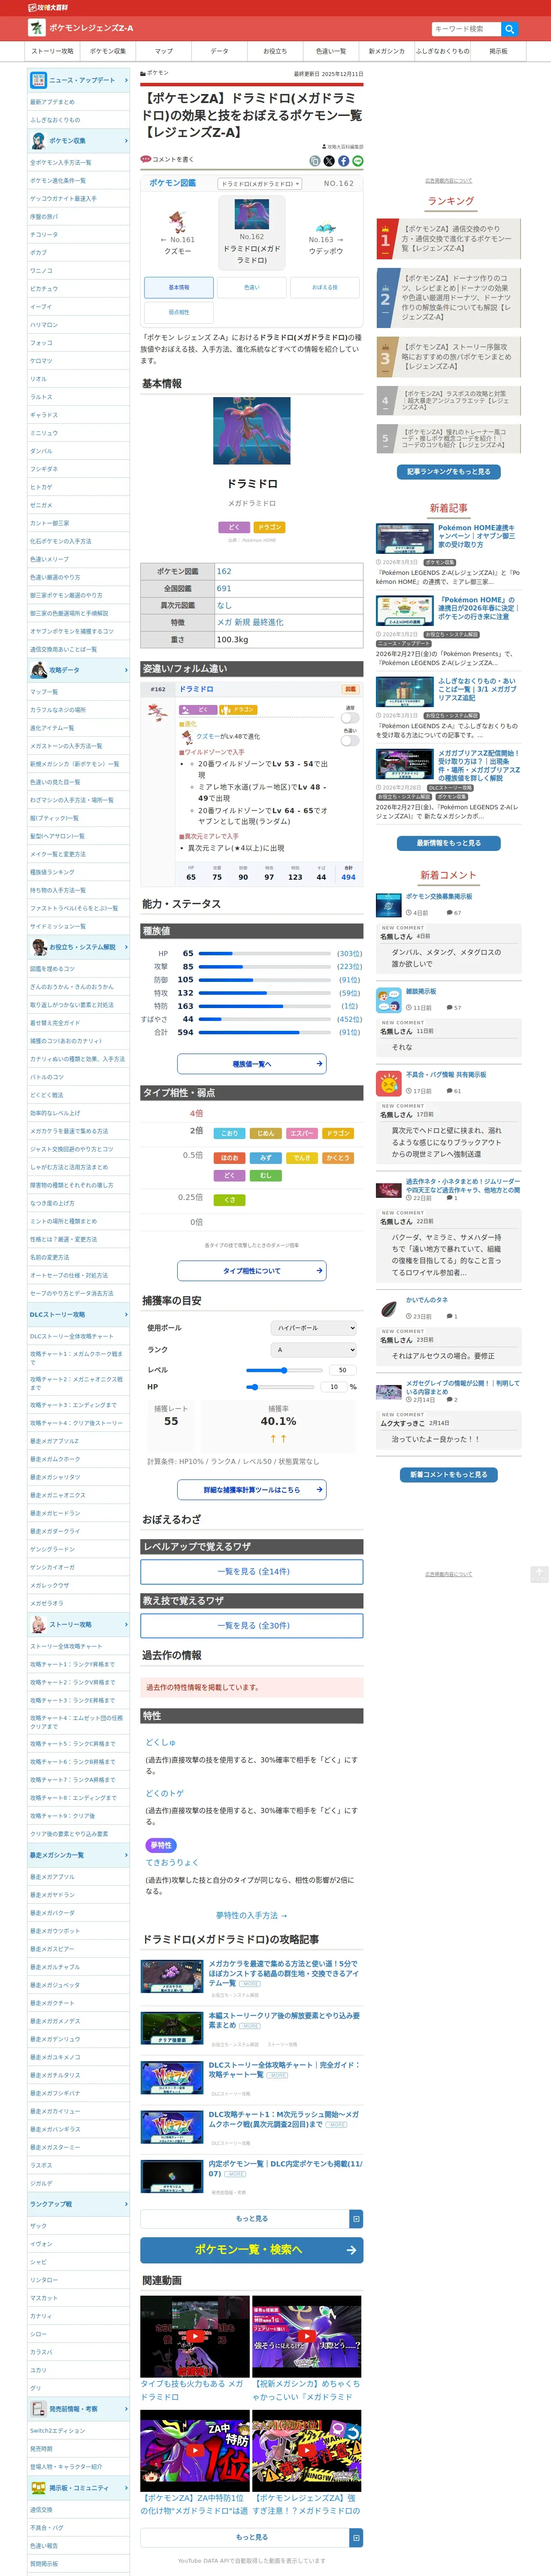Click the くさ quarter-damage type badge
The width and height of the screenshot is (551, 2576).
[230, 1200]
